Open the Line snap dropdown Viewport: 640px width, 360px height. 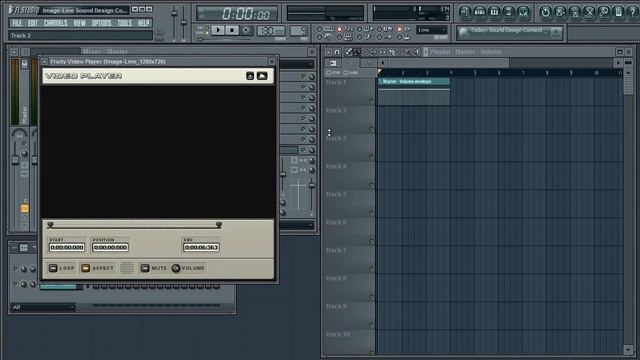pyautogui.click(x=431, y=30)
